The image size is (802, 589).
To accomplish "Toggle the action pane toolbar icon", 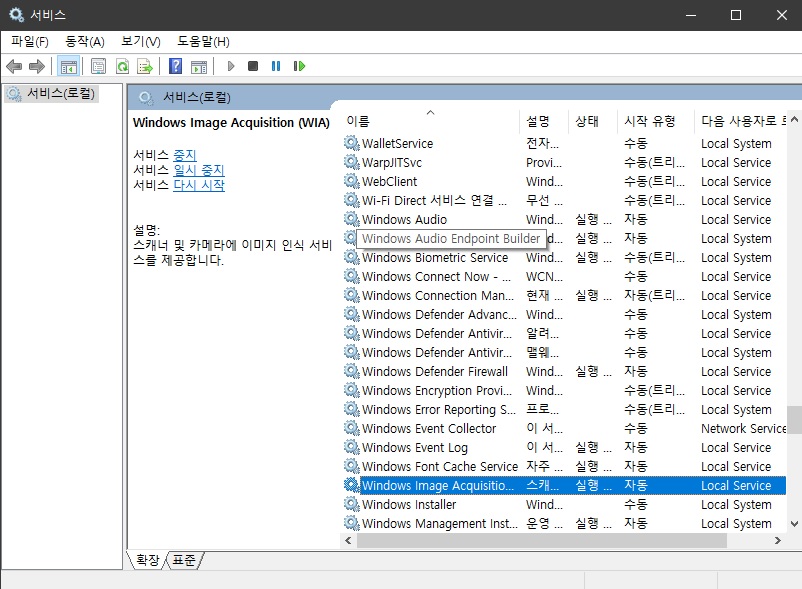I will pos(199,66).
